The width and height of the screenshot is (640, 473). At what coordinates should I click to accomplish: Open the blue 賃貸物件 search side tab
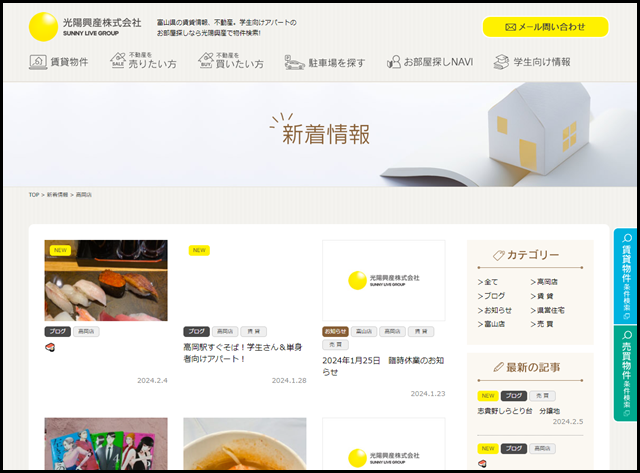(626, 276)
